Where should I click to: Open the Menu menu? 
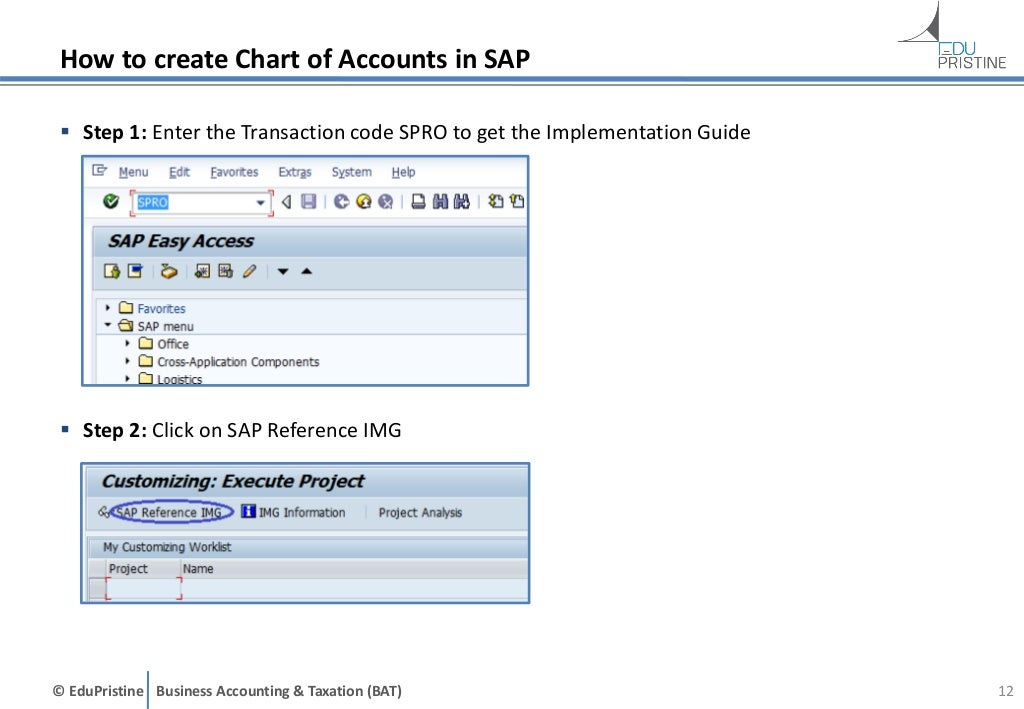(x=133, y=172)
